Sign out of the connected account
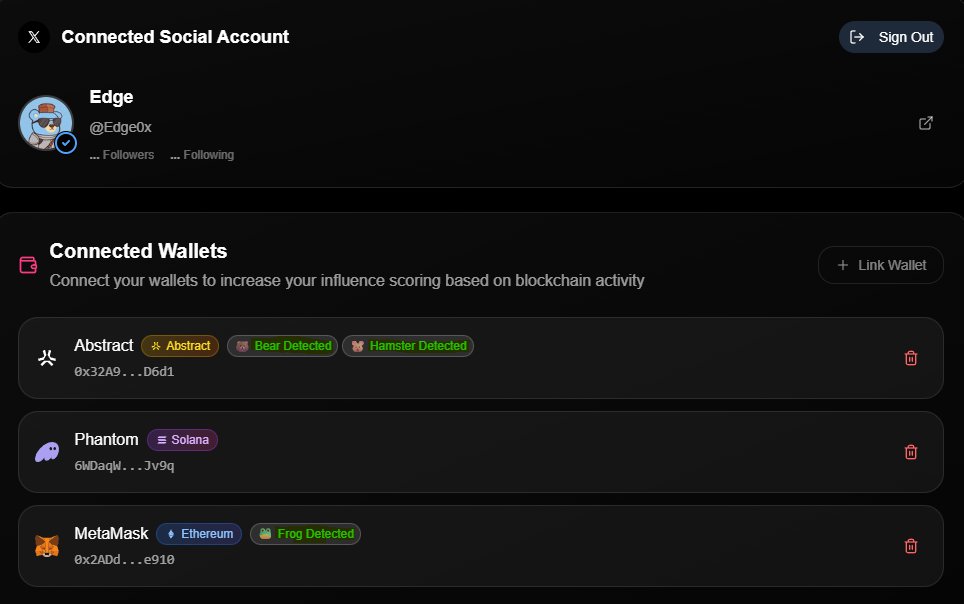Image resolution: width=964 pixels, height=604 pixels. (891, 37)
